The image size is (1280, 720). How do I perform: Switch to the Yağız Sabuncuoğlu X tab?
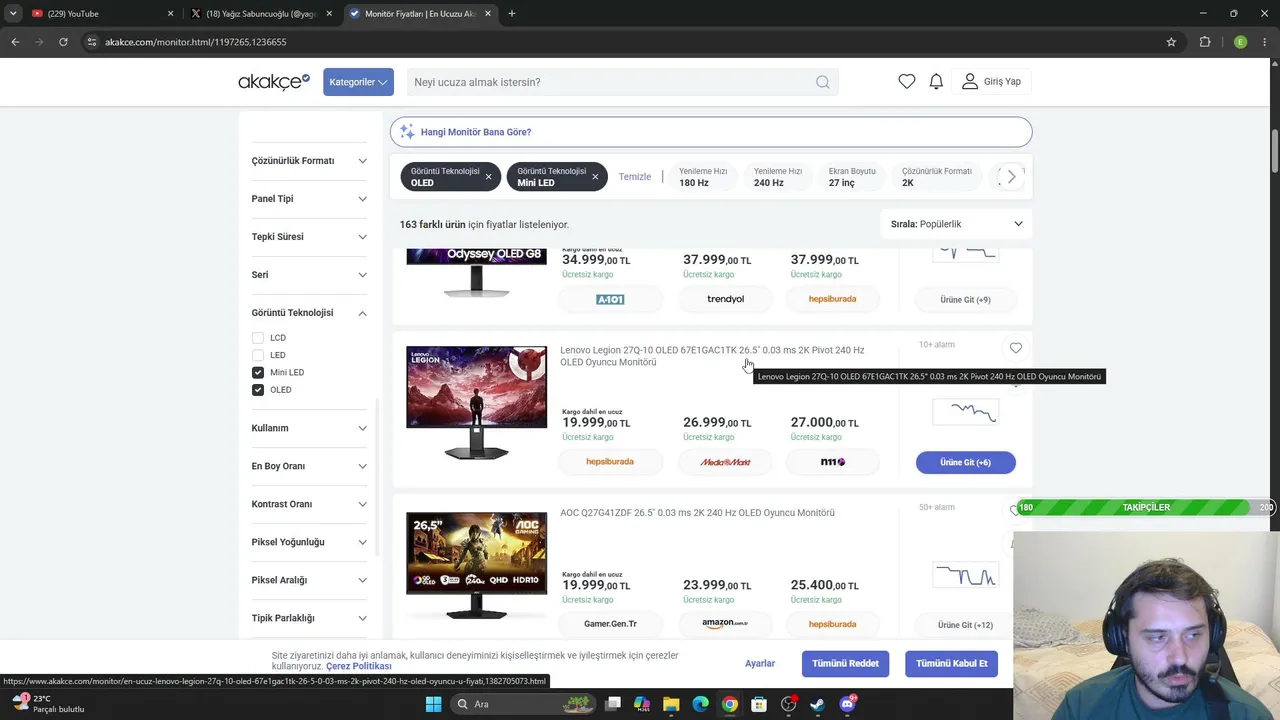point(263,14)
